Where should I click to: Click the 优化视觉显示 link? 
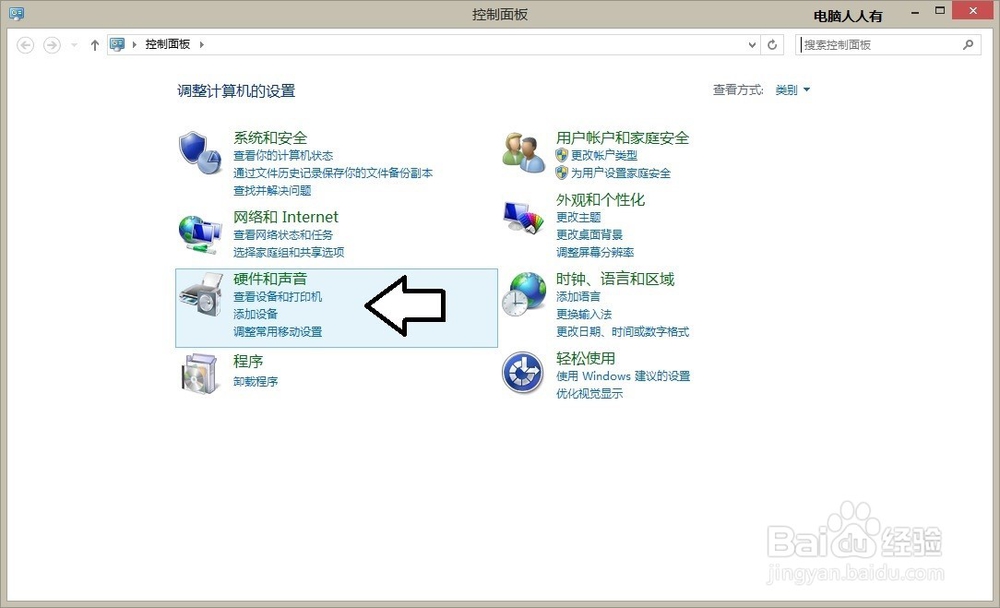tap(589, 394)
